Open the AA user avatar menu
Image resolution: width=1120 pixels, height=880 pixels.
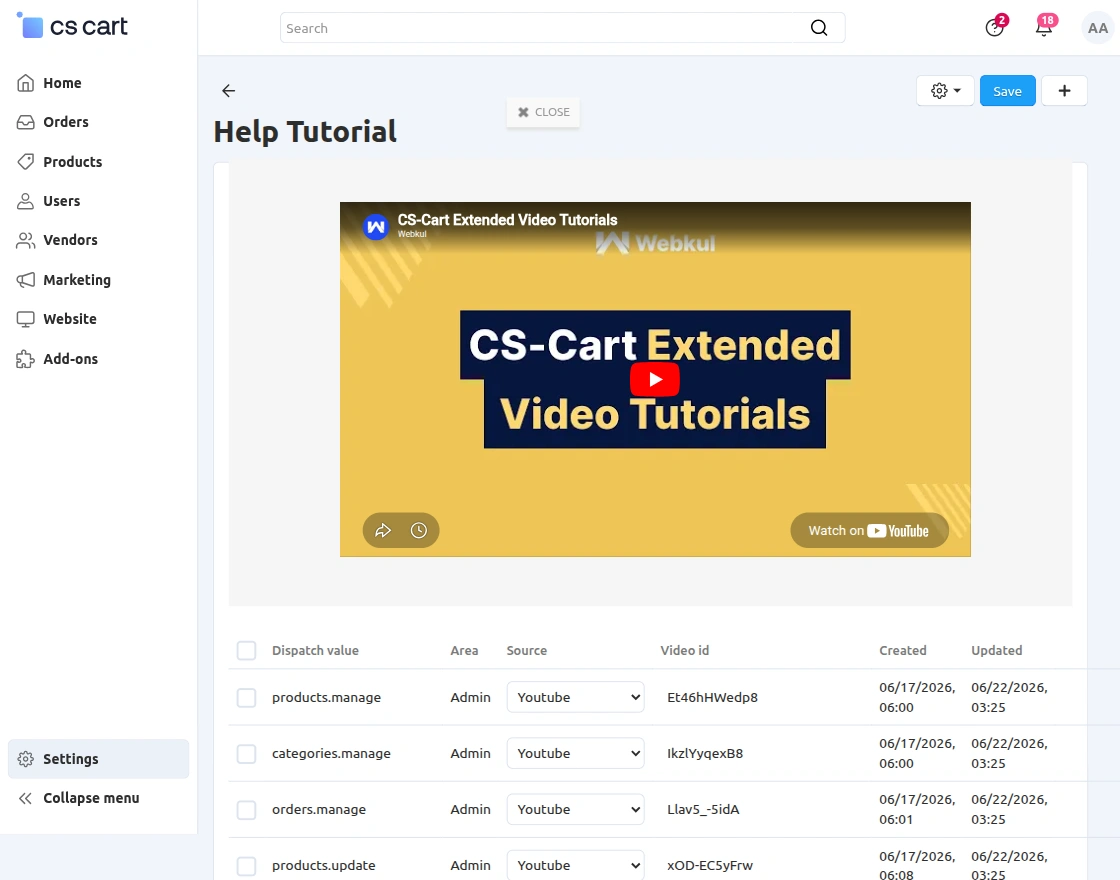pyautogui.click(x=1097, y=28)
